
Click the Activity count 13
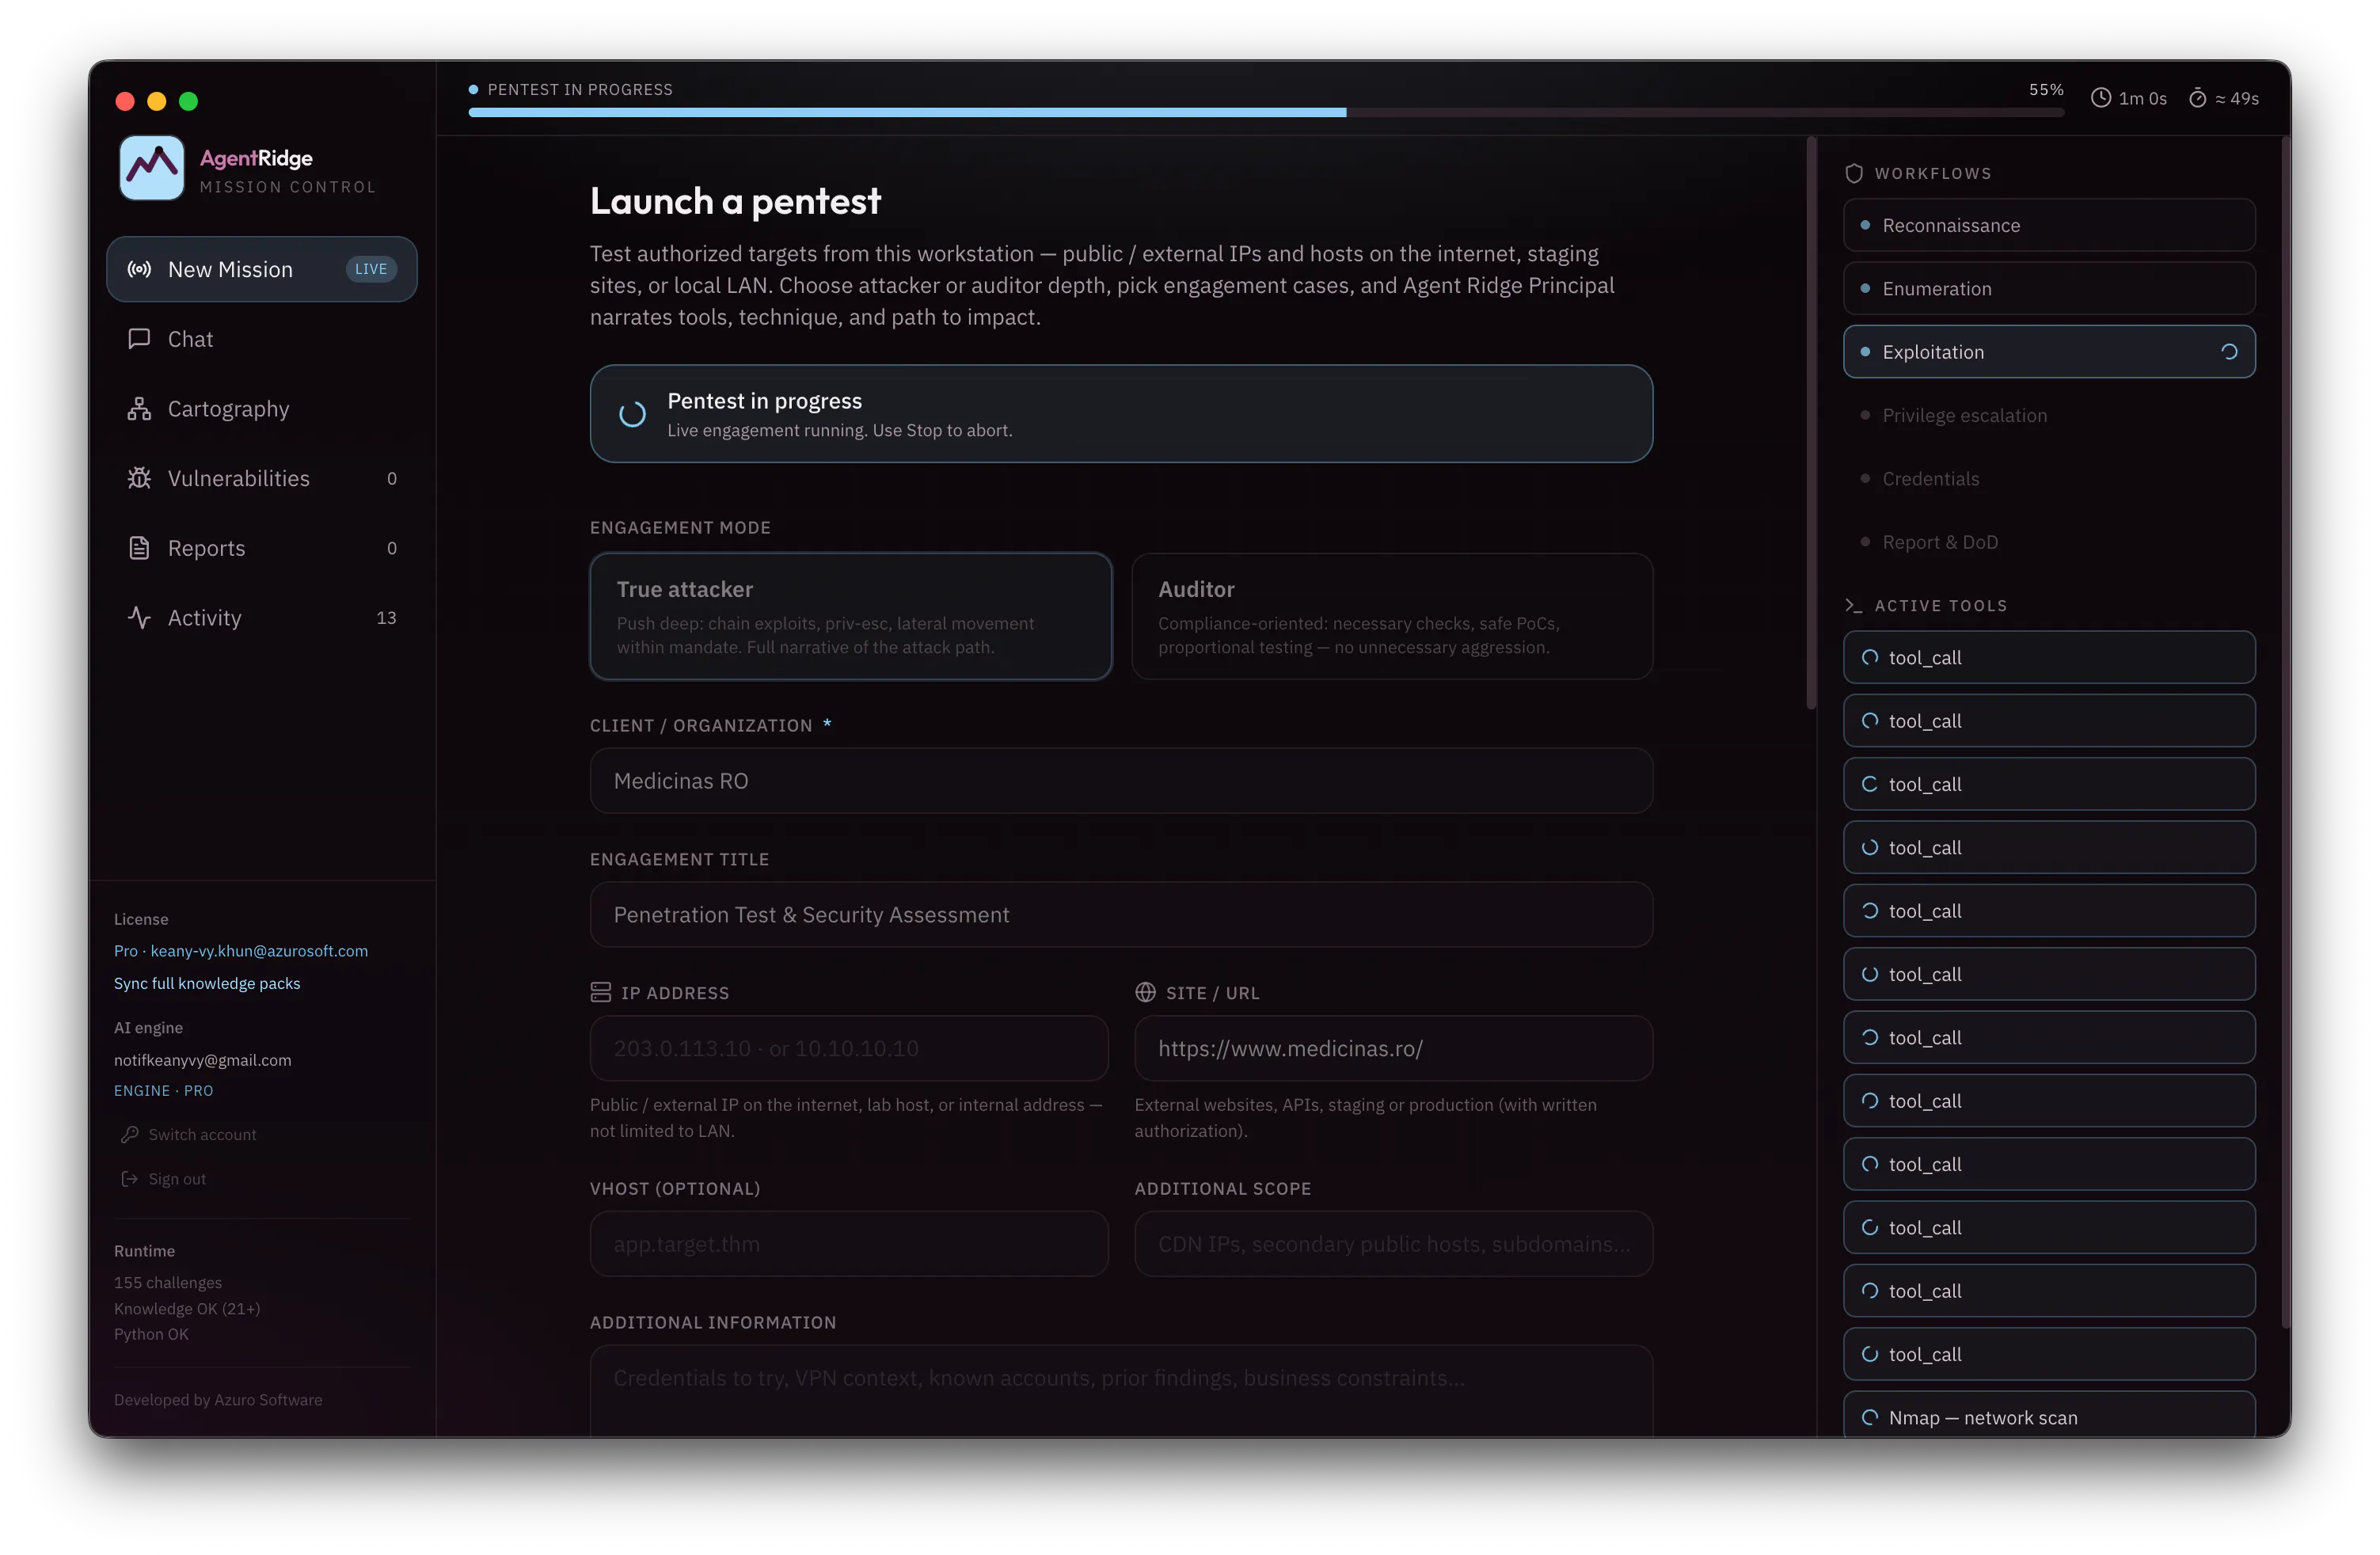click(x=386, y=618)
